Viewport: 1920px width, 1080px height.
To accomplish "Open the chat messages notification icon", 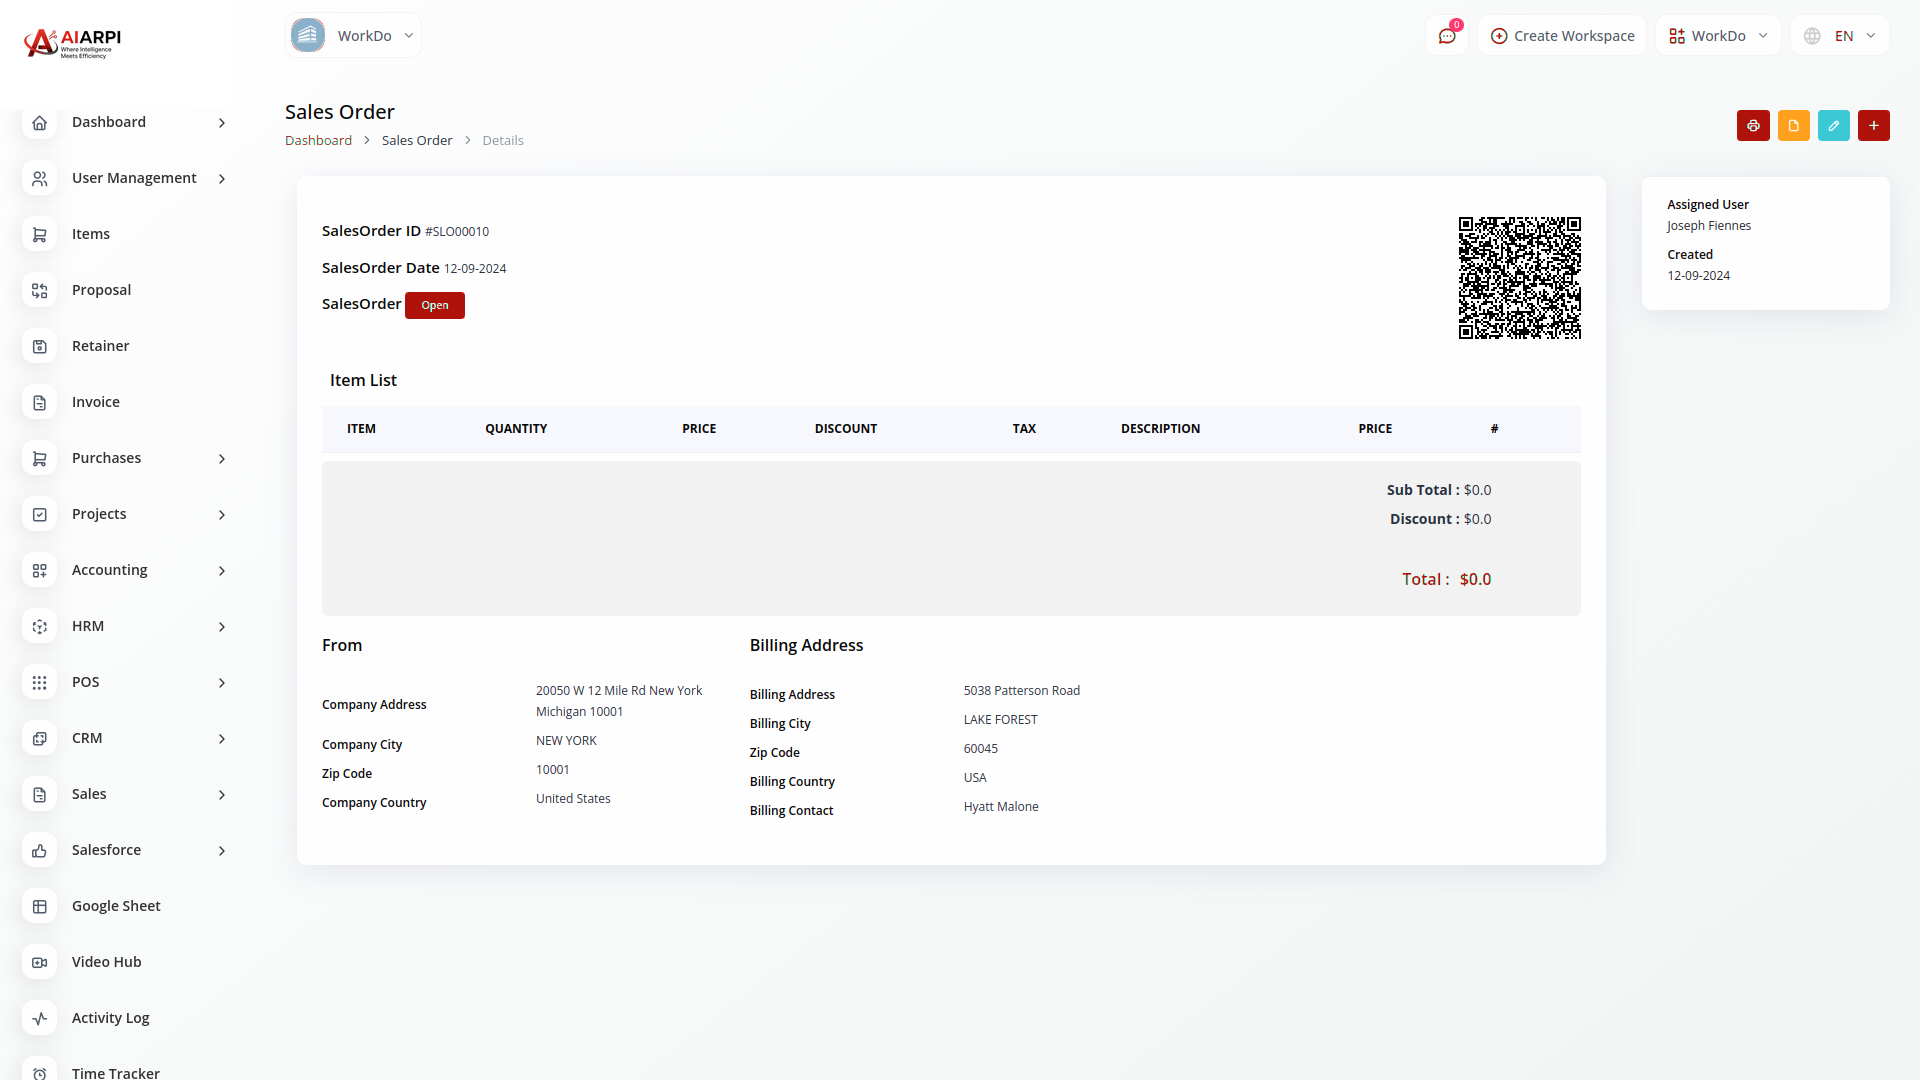I will tap(1447, 36).
